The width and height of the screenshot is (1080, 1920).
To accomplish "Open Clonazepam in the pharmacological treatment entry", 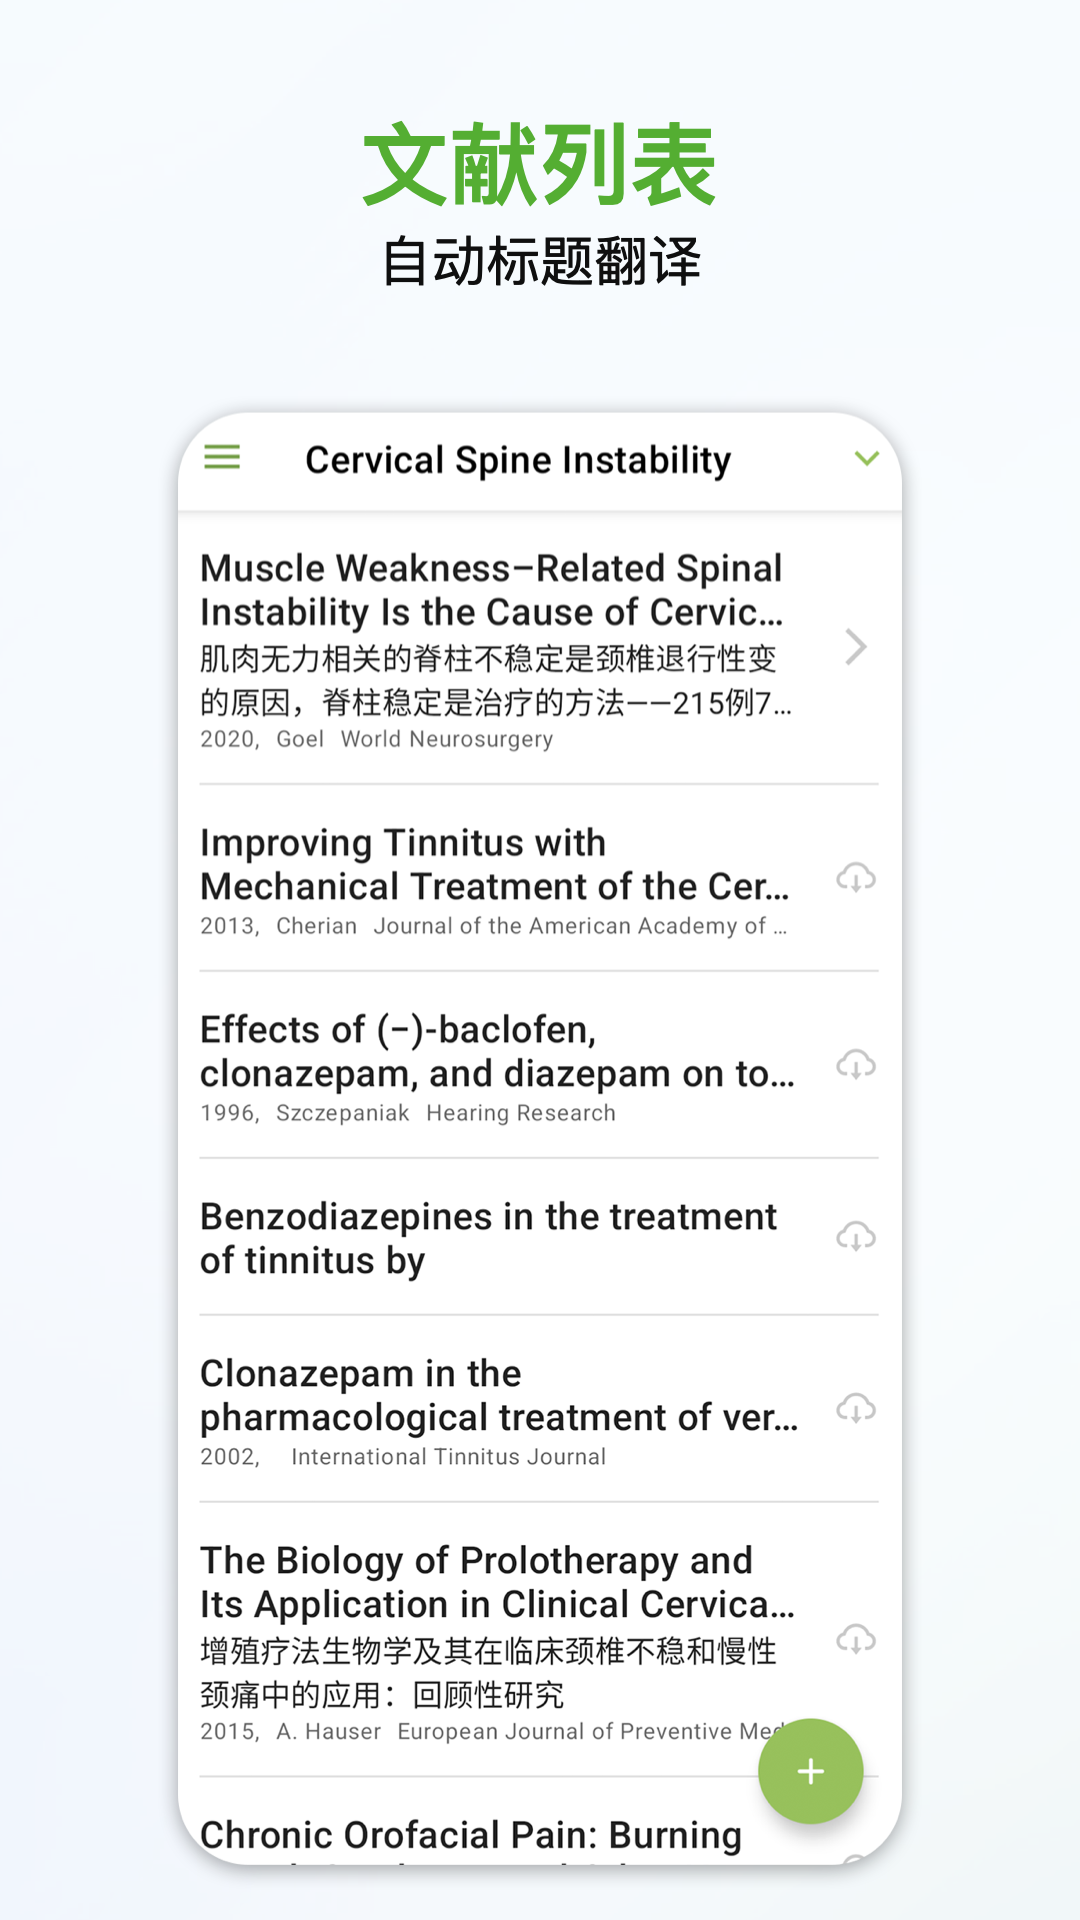I will click(498, 1396).
